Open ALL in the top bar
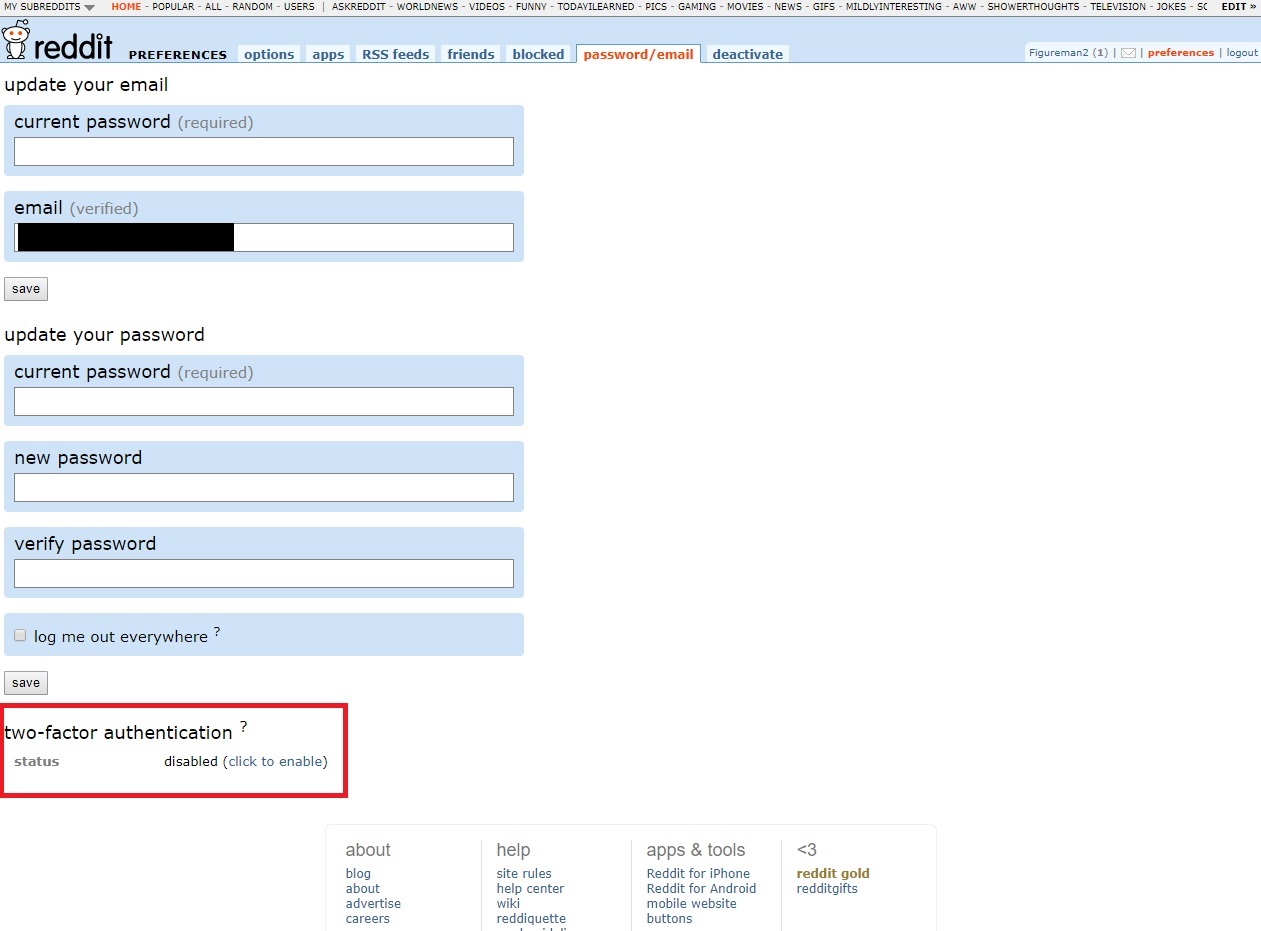1261x931 pixels. [213, 7]
